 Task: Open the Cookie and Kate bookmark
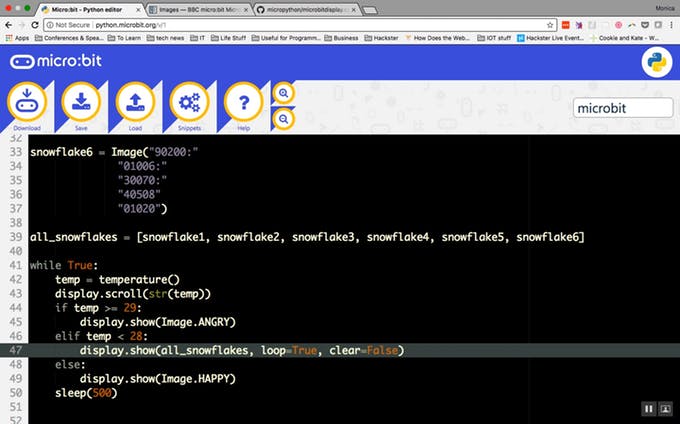624,38
